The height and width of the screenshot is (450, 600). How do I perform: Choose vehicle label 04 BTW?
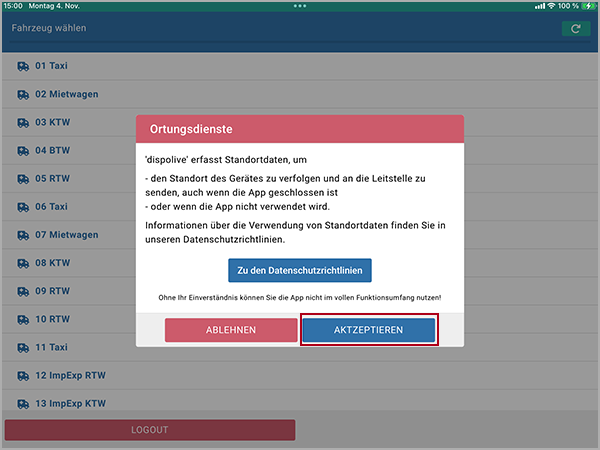[x=53, y=150]
